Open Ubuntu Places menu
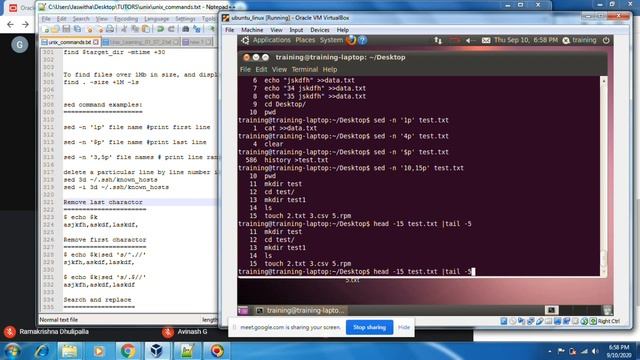The width and height of the screenshot is (640, 360). (x=305, y=40)
